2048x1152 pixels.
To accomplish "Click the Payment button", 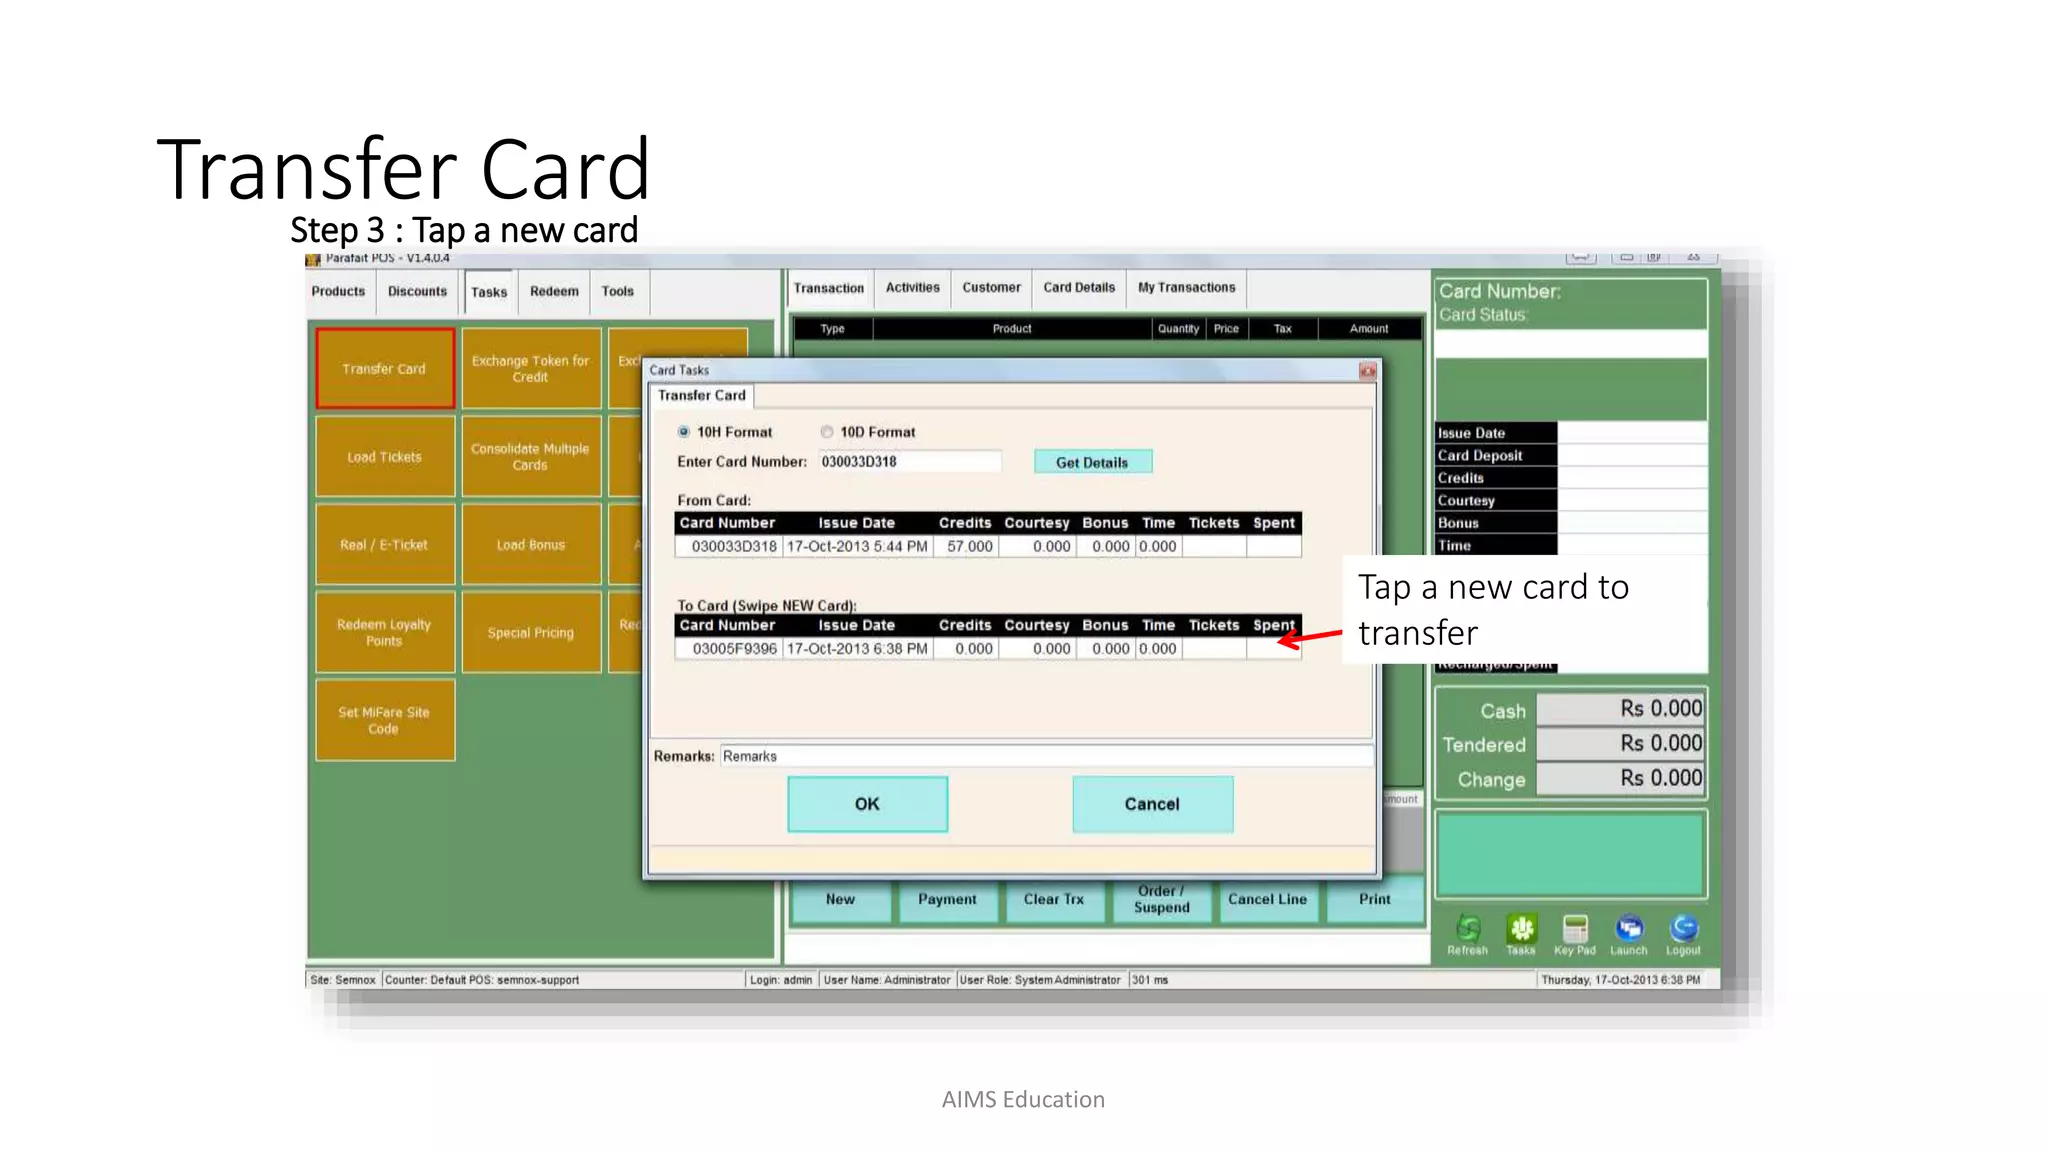I will (947, 900).
